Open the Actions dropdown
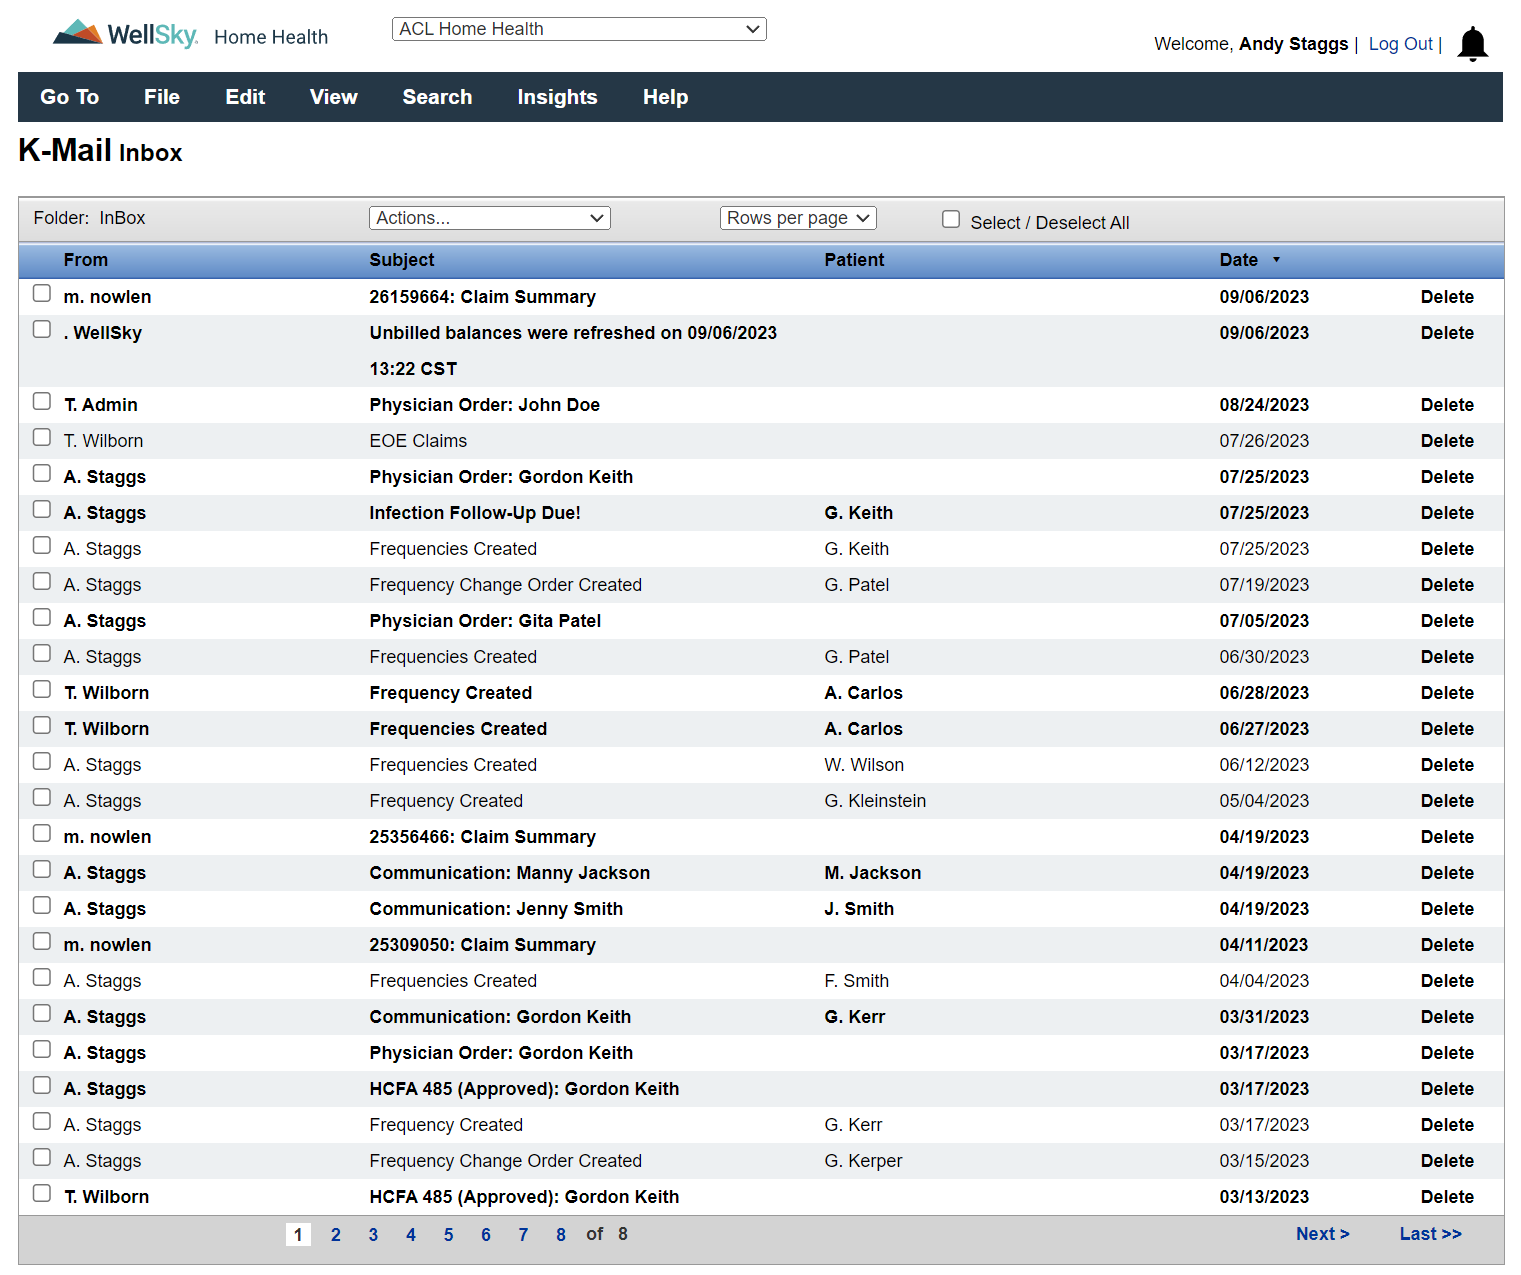 pyautogui.click(x=489, y=217)
